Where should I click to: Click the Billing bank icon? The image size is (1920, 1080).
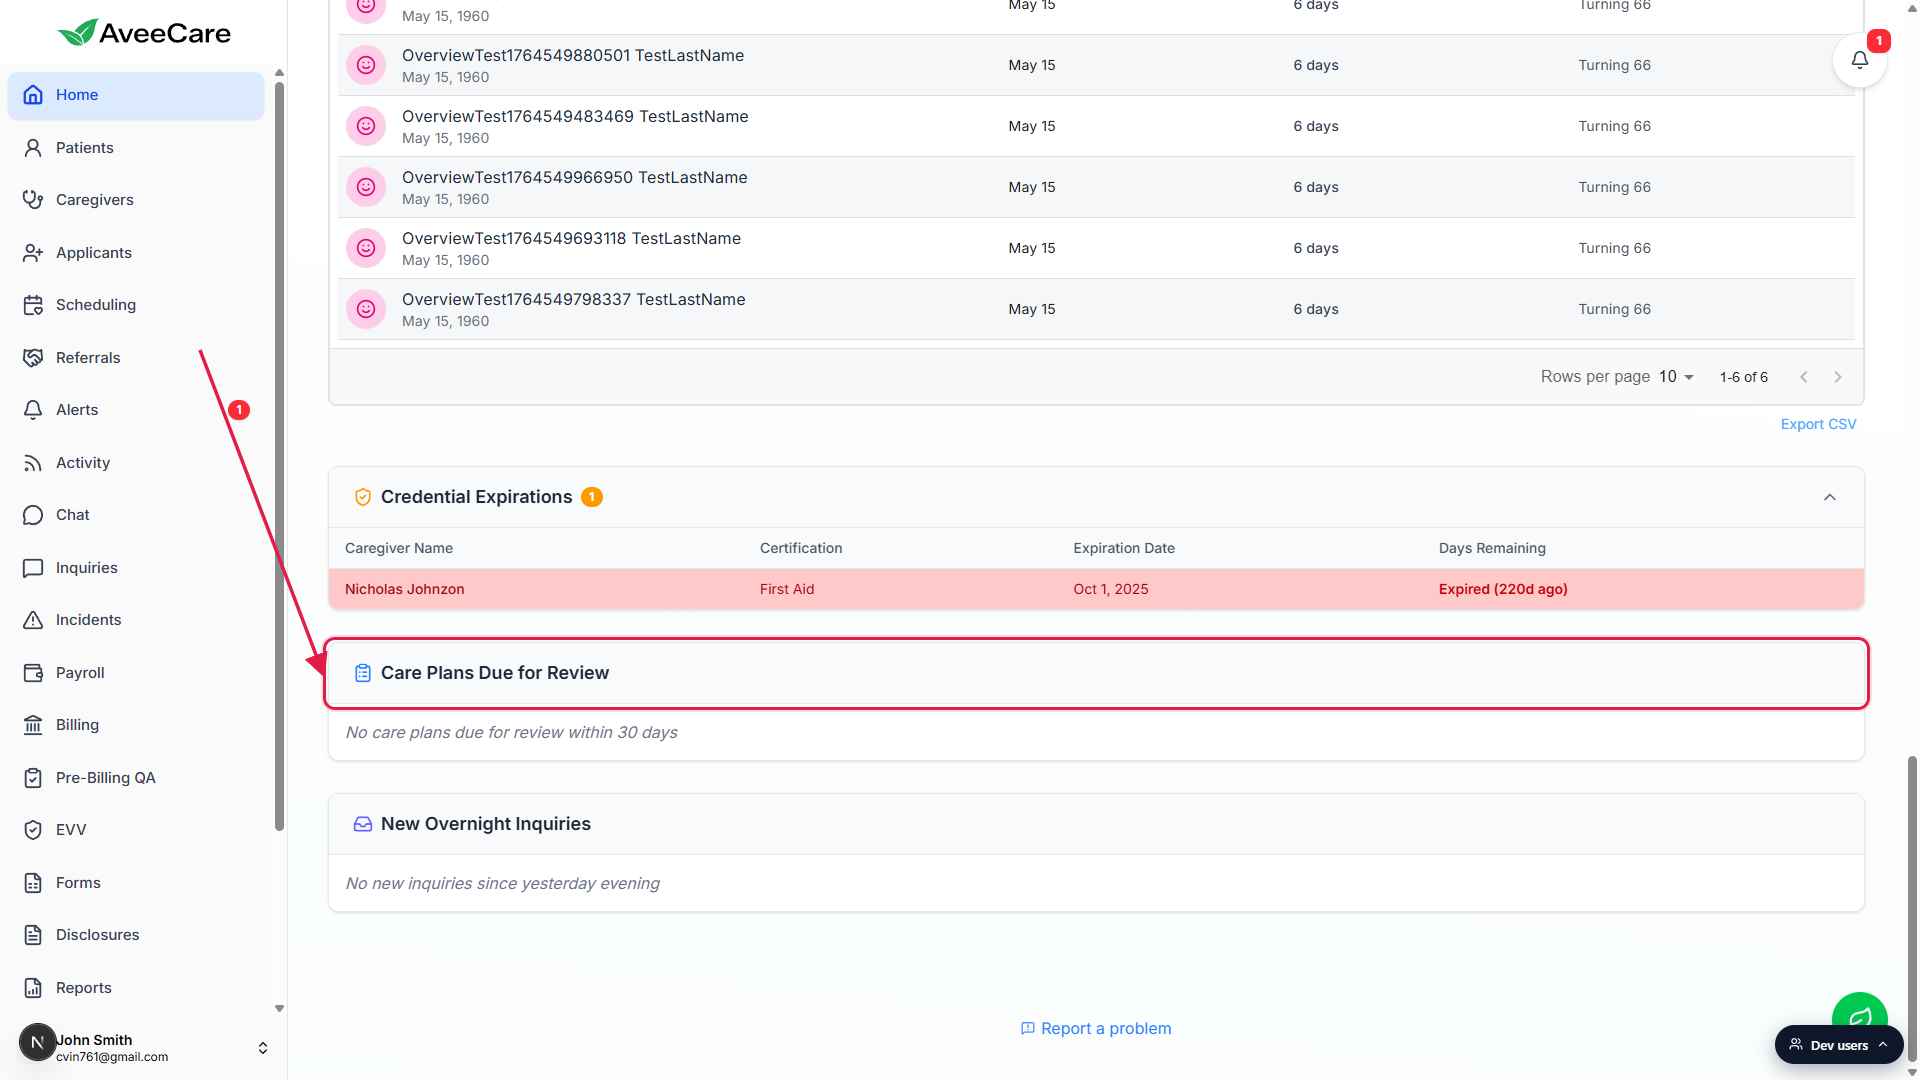pos(33,725)
